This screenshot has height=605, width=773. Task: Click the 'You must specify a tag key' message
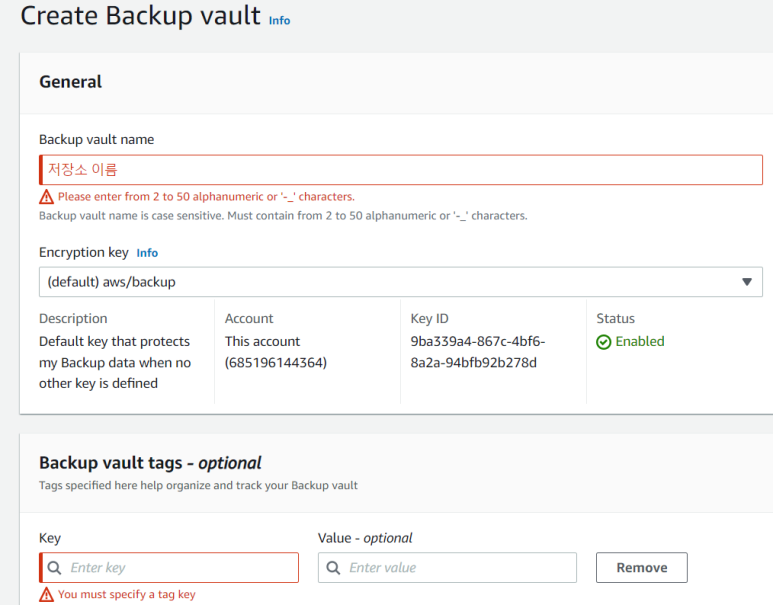click(x=127, y=595)
